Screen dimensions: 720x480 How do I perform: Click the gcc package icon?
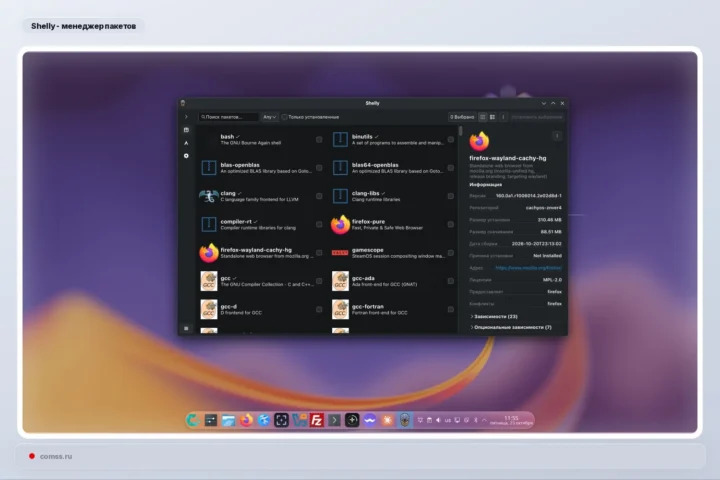coord(209,281)
